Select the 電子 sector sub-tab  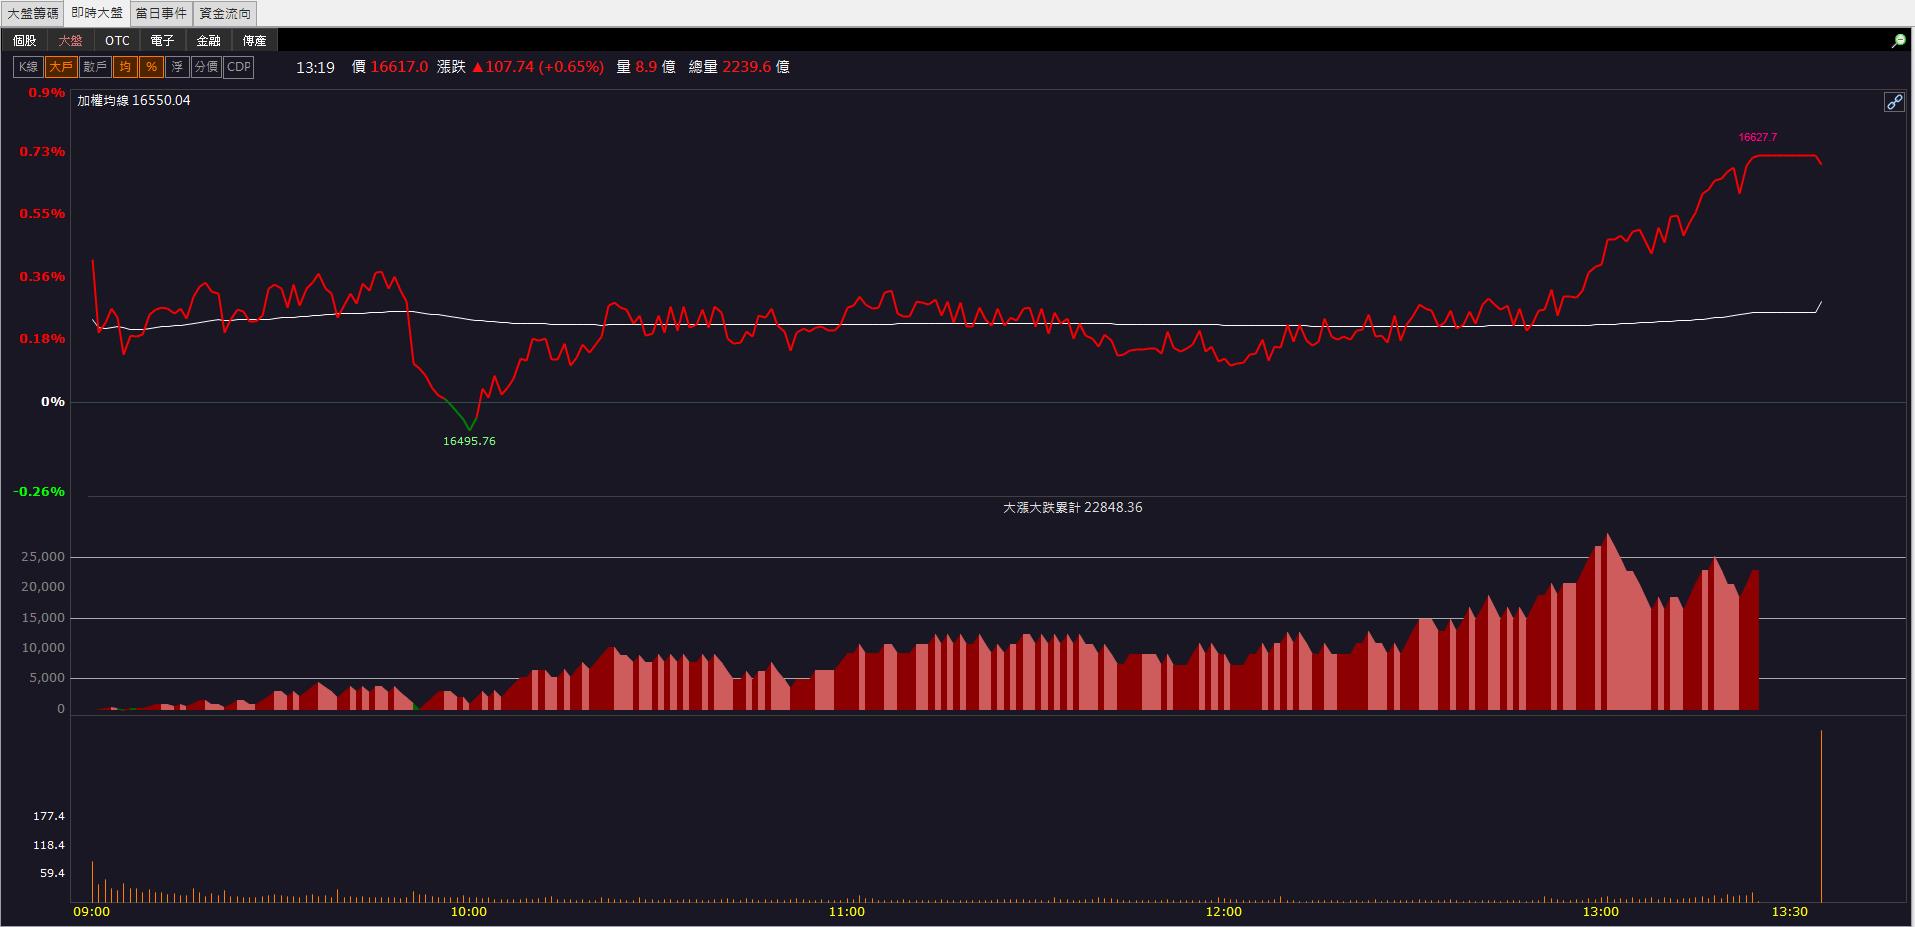pyautogui.click(x=163, y=41)
